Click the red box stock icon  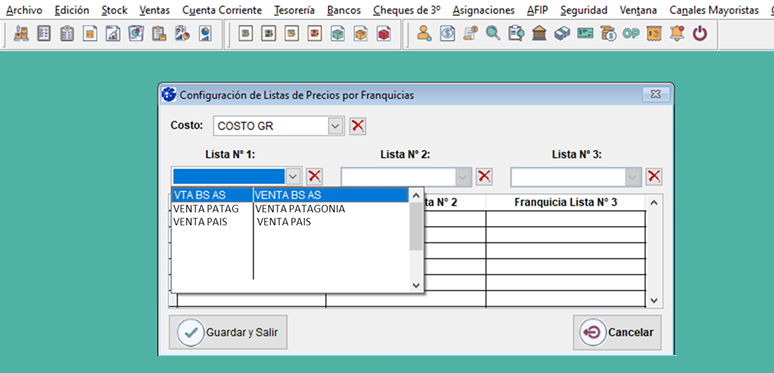click(384, 34)
